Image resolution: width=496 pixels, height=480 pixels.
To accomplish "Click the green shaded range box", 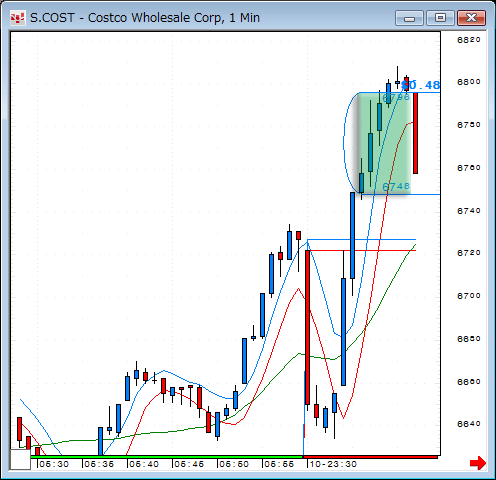I will click(384, 143).
